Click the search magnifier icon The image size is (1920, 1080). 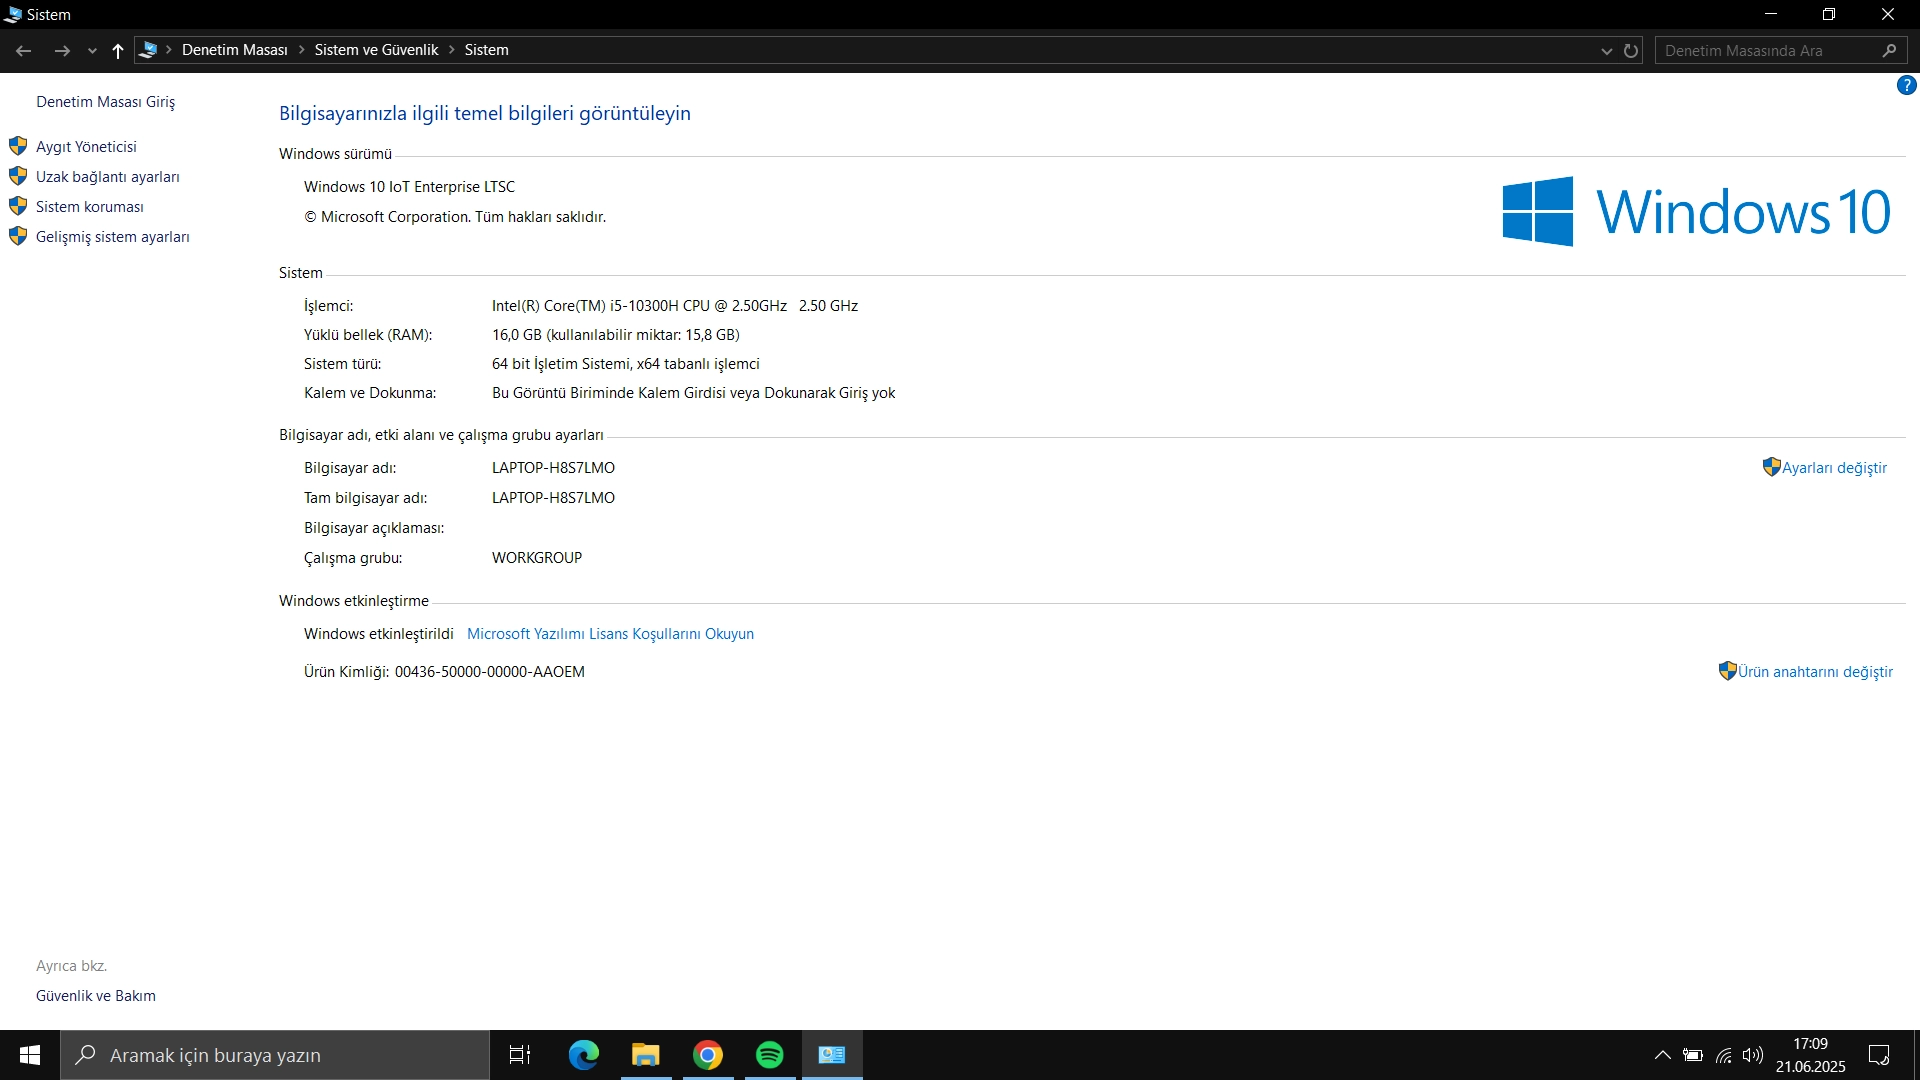pyautogui.click(x=1889, y=51)
